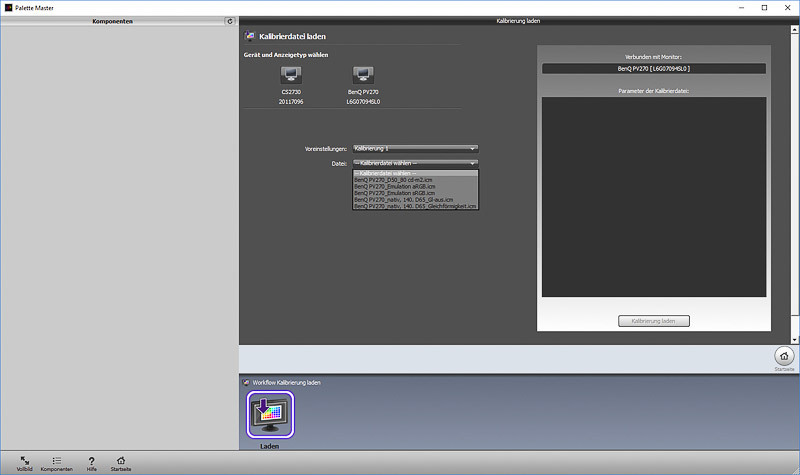
Task: Click the round Startseite home button at right
Action: 783,356
